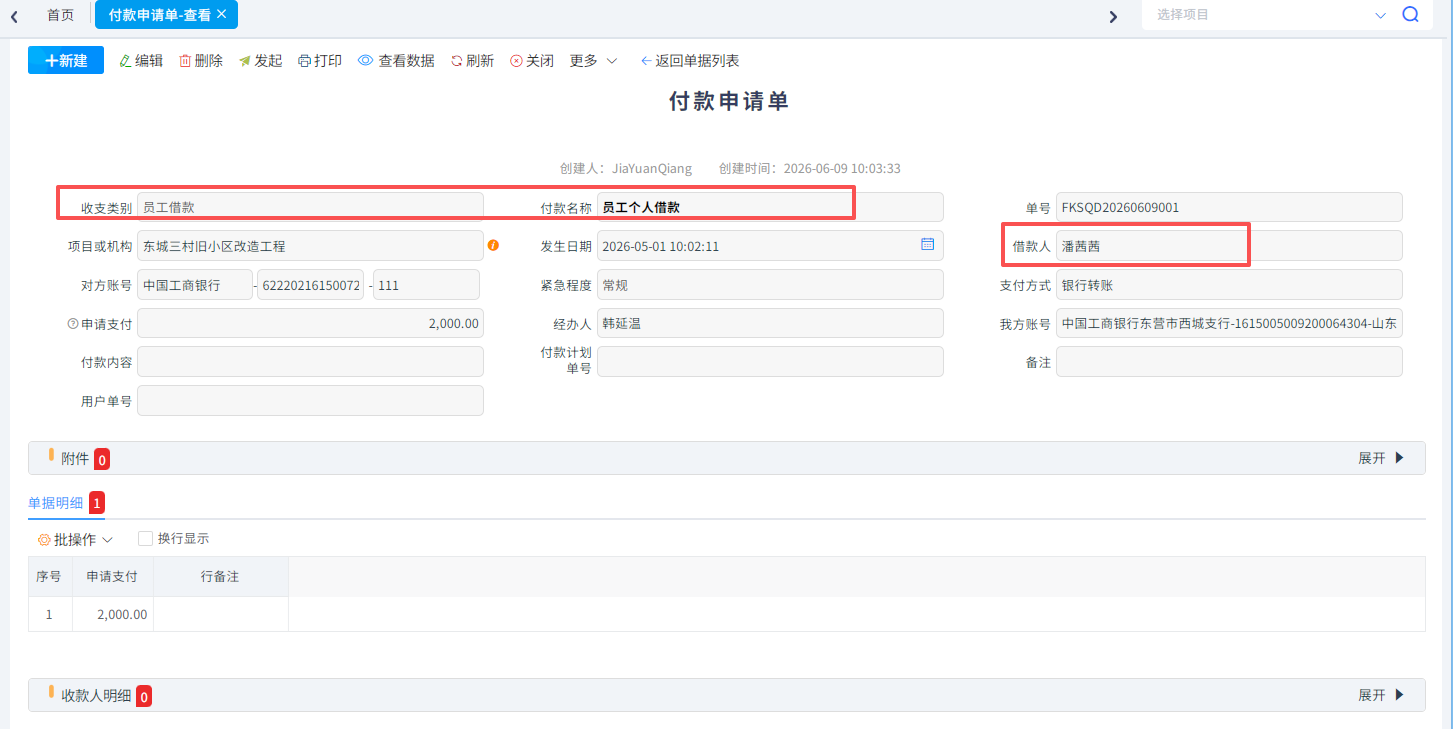The width and height of the screenshot is (1453, 729).
Task: Click the search magnifier icon
Action: 1410,15
